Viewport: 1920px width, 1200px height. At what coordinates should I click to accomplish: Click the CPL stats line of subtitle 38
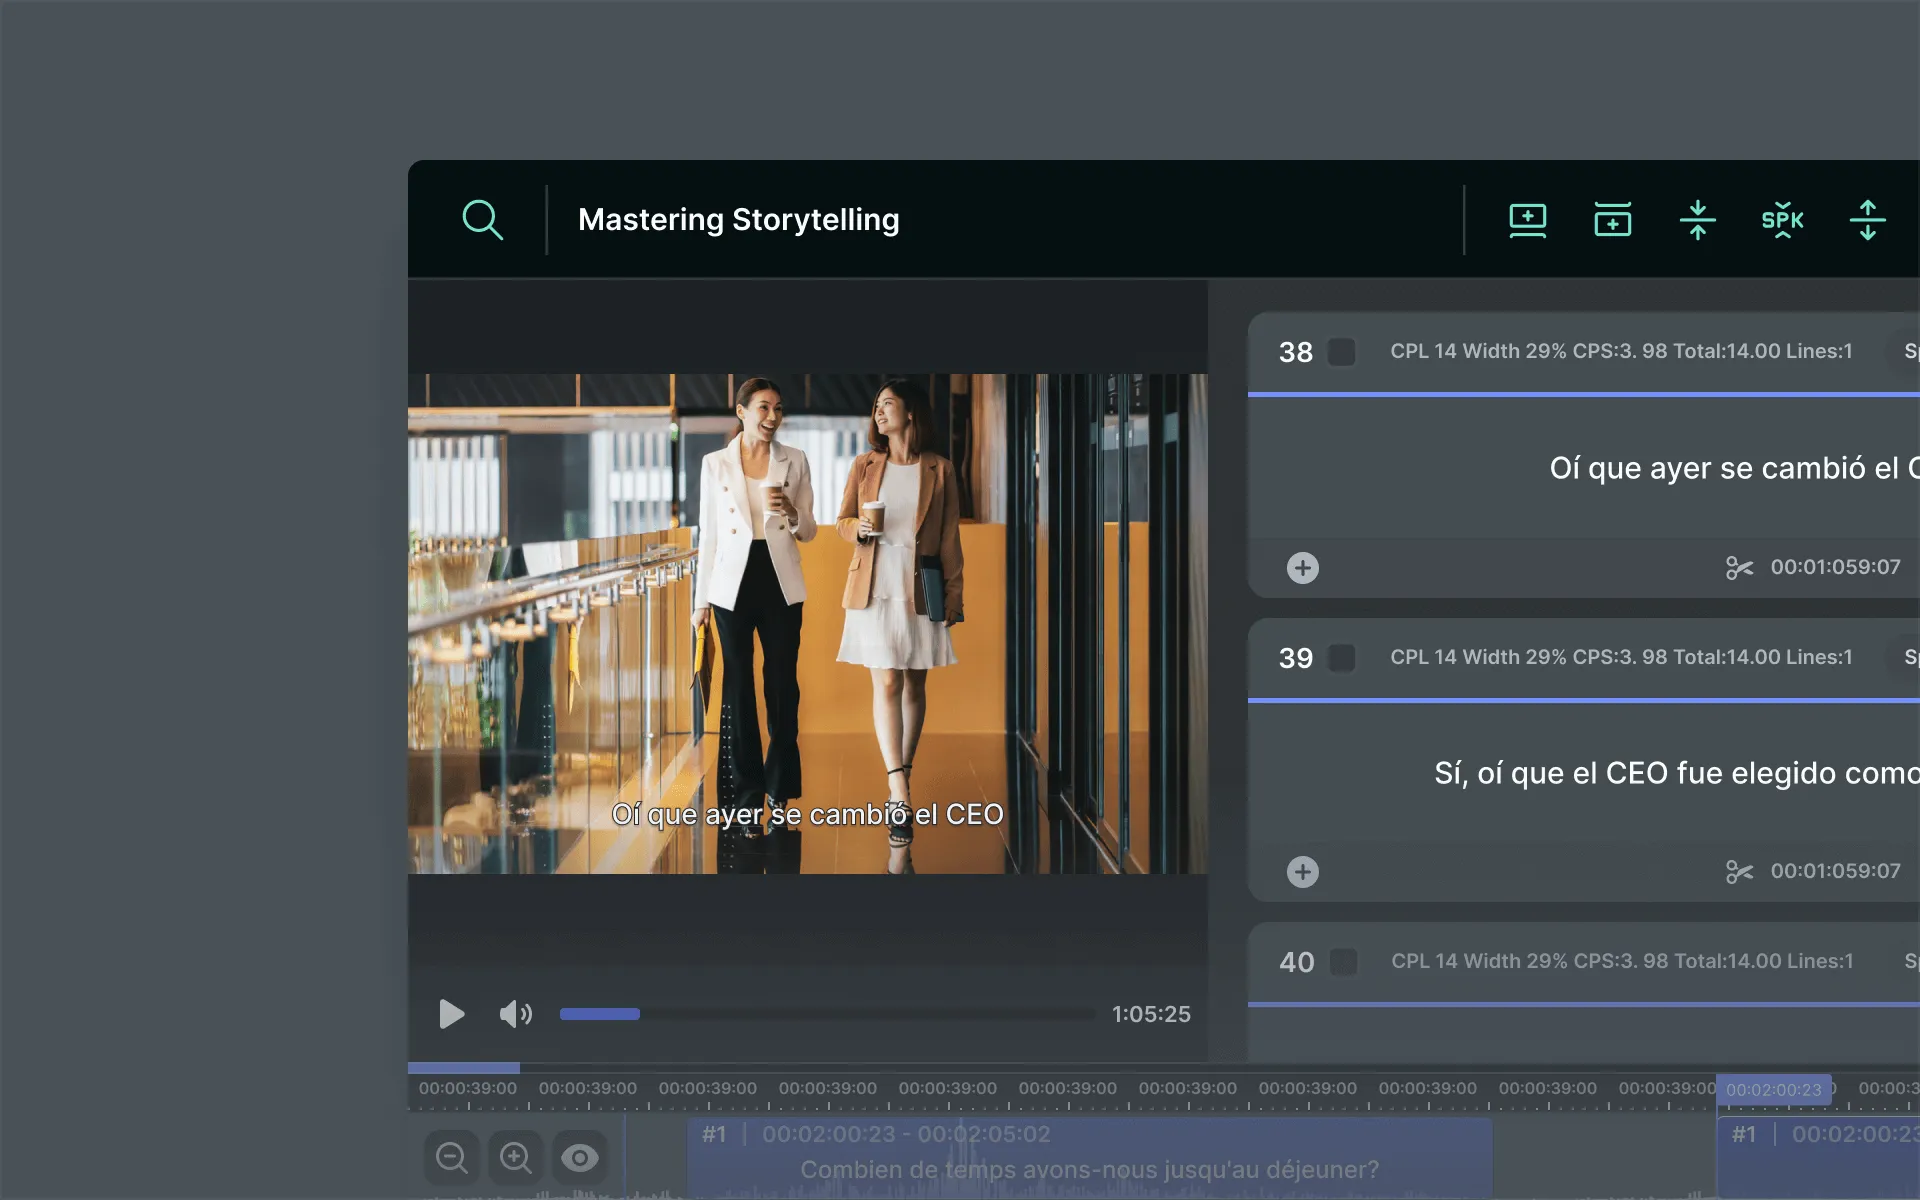tap(1621, 351)
